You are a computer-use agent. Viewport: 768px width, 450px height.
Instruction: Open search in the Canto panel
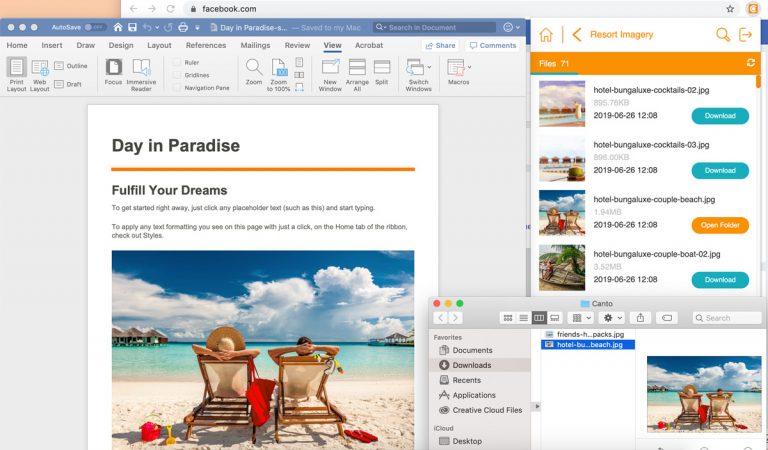tap(722, 35)
